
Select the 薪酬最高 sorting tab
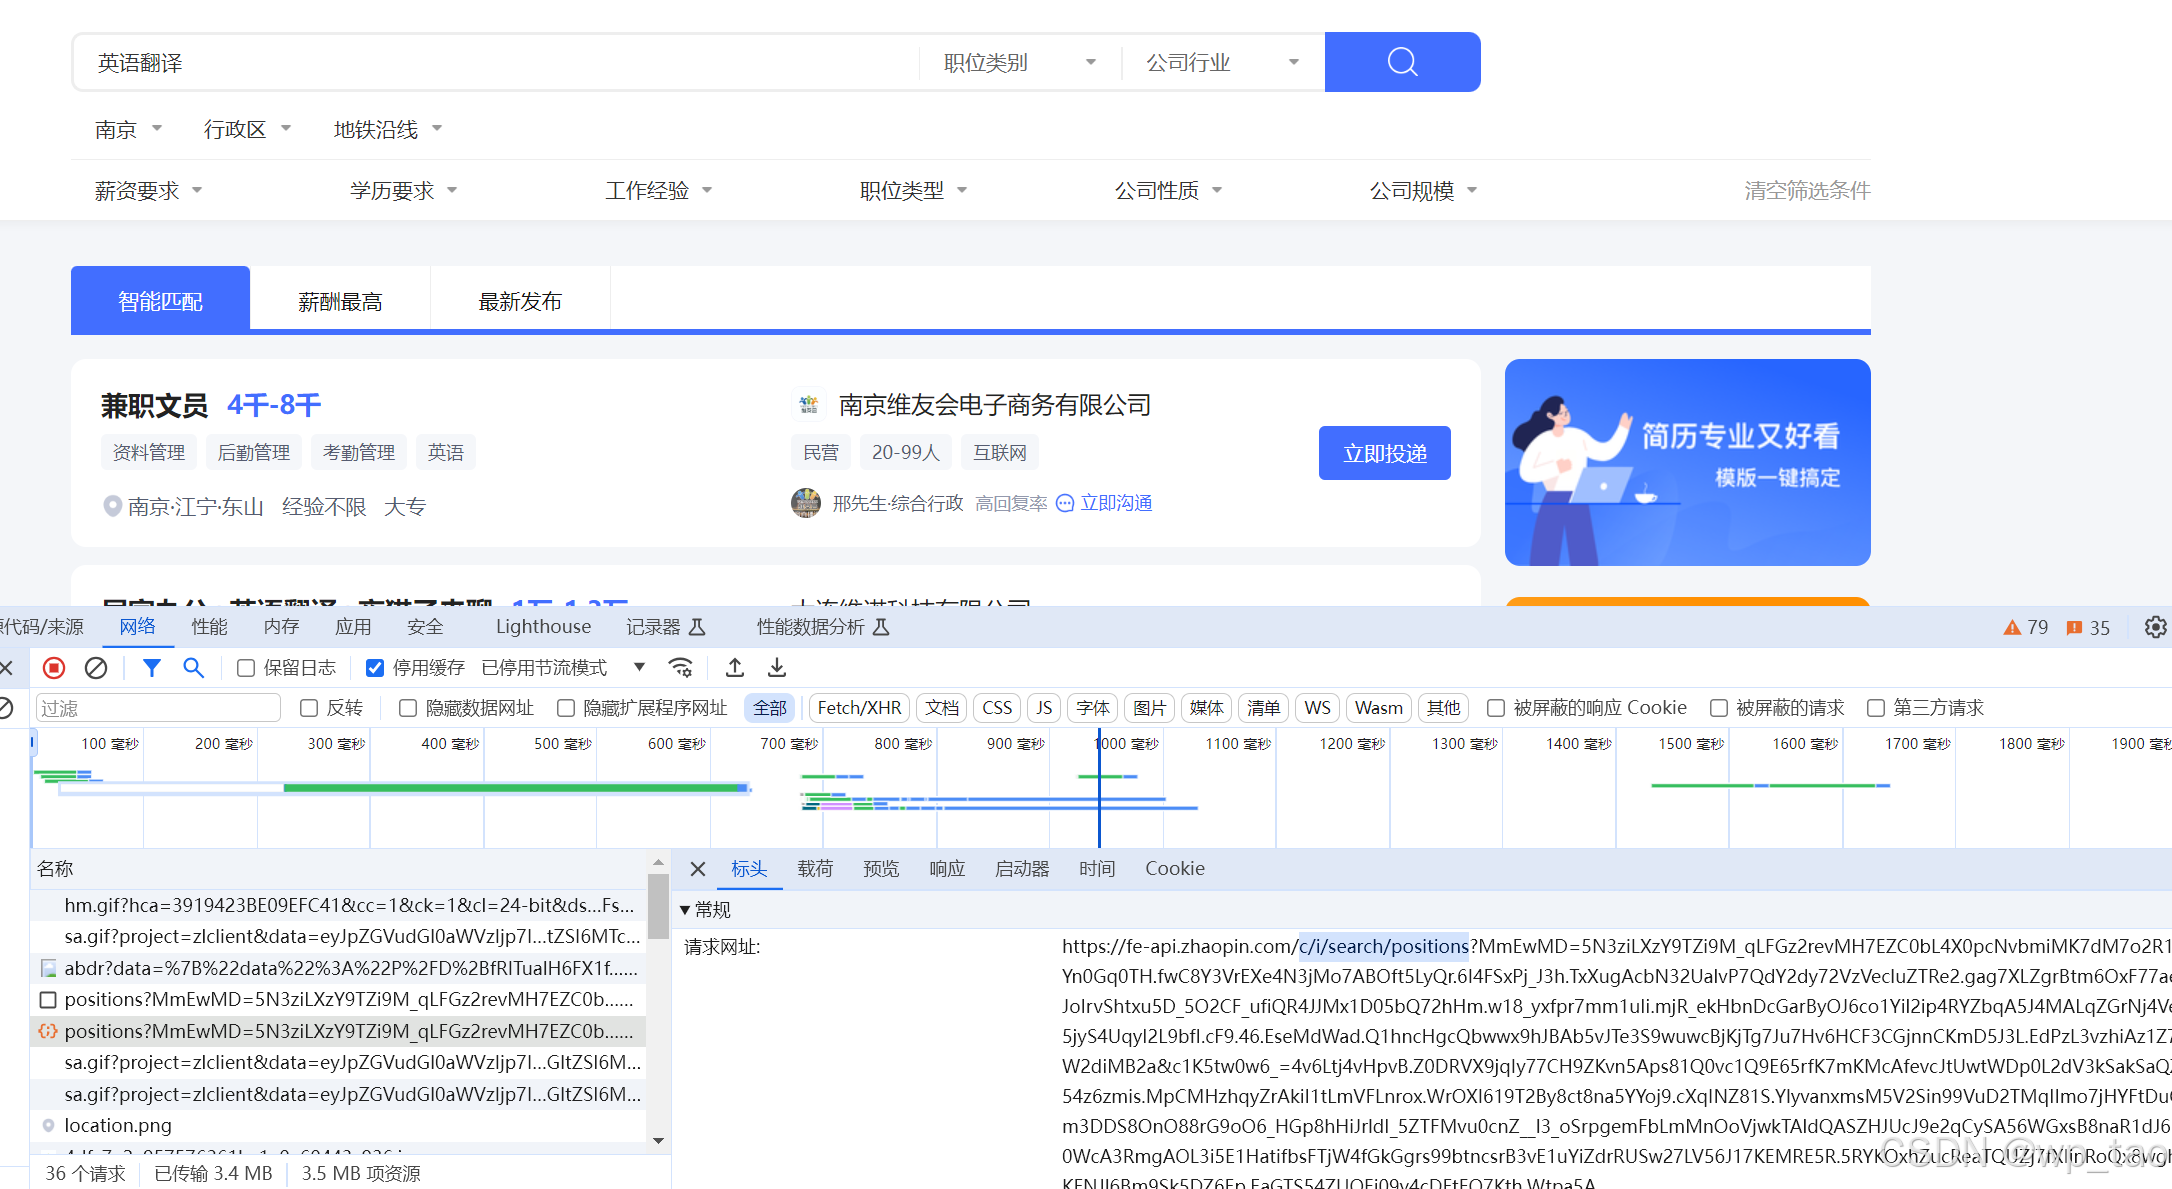[x=340, y=301]
